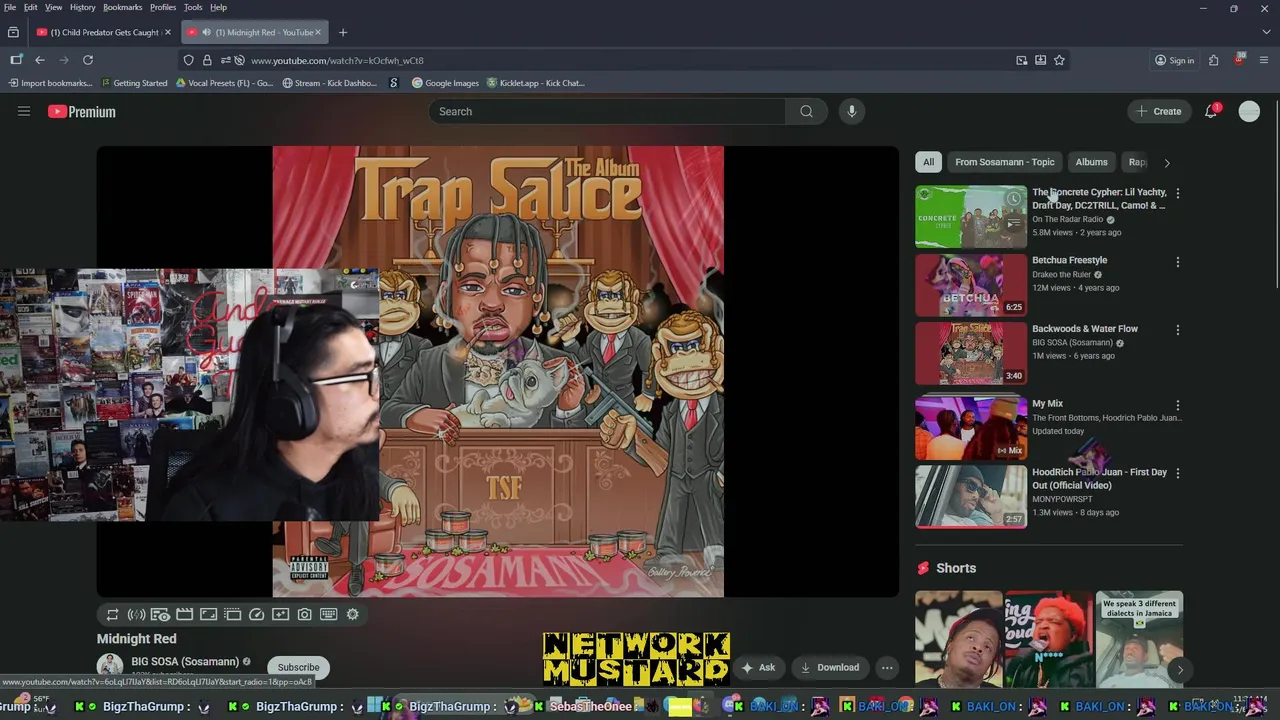Click the tracking protection shield icon
This screenshot has height=720, width=1280.
(188, 60)
